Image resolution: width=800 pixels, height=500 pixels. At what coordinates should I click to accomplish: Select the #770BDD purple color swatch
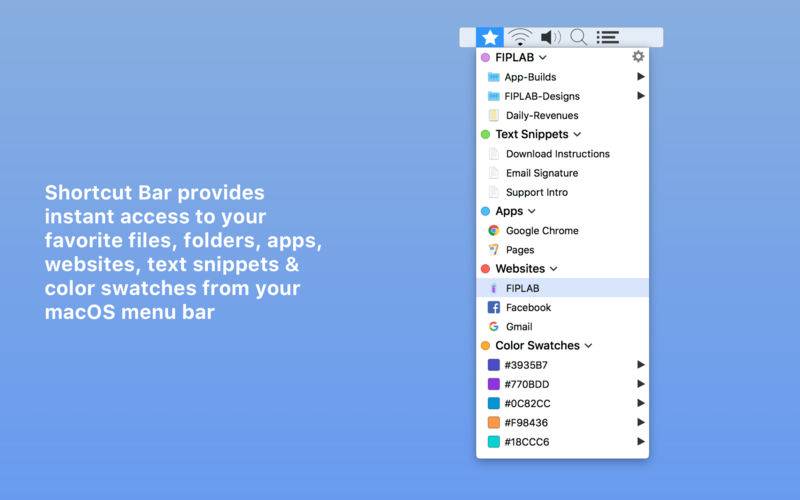point(493,384)
